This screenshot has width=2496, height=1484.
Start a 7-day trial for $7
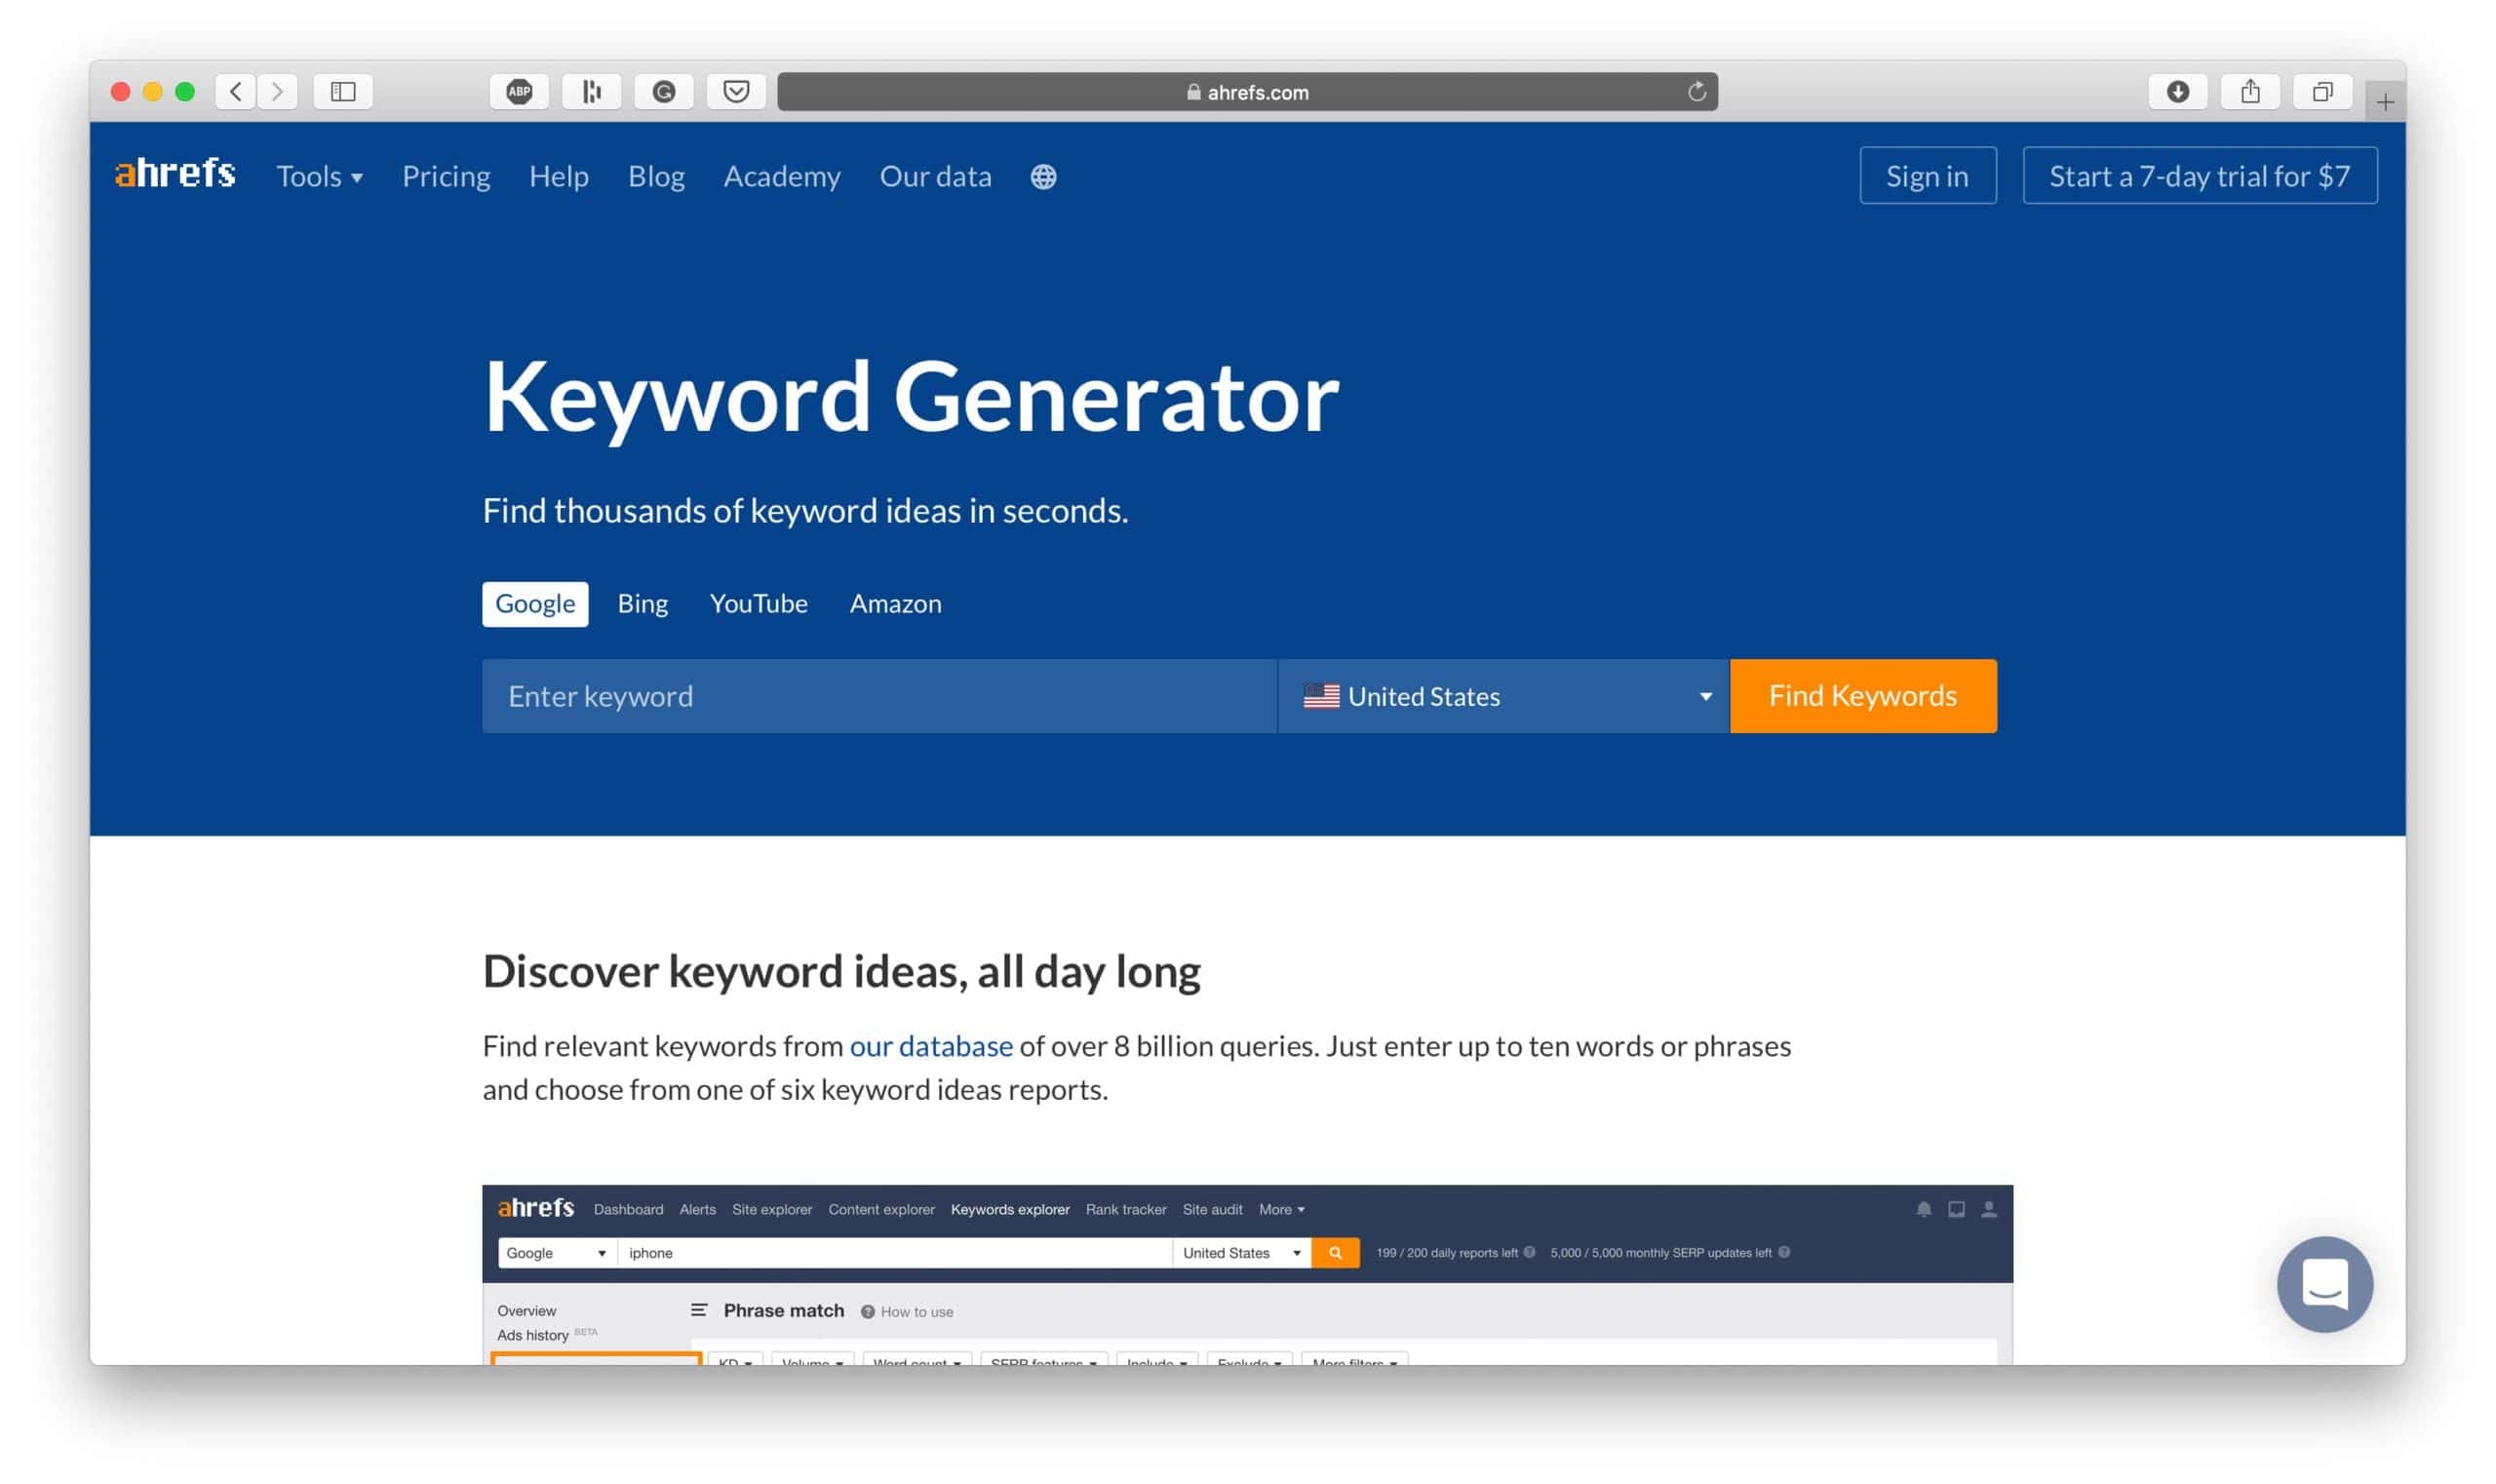(2199, 176)
